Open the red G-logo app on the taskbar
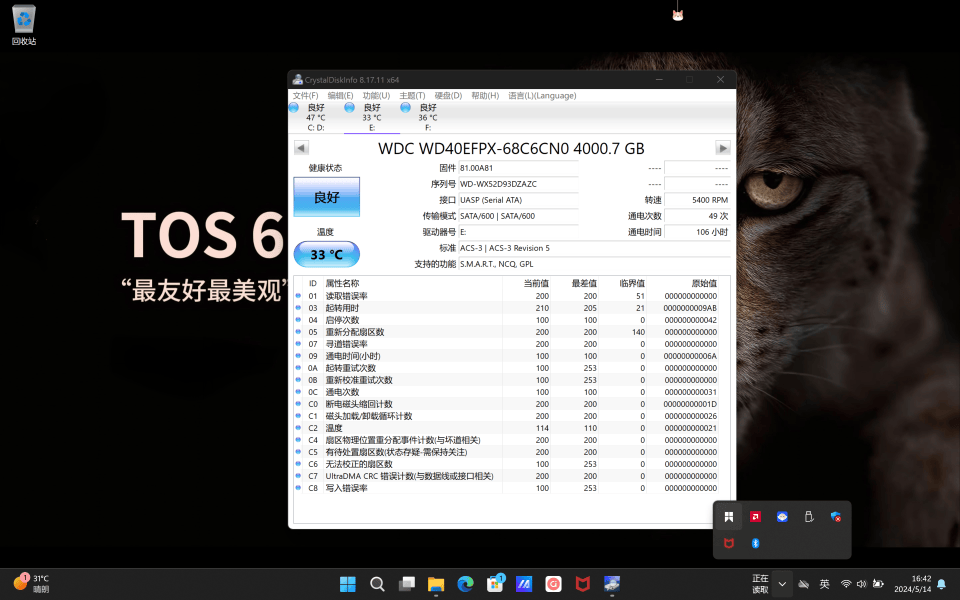This screenshot has height=600, width=960. (553, 584)
